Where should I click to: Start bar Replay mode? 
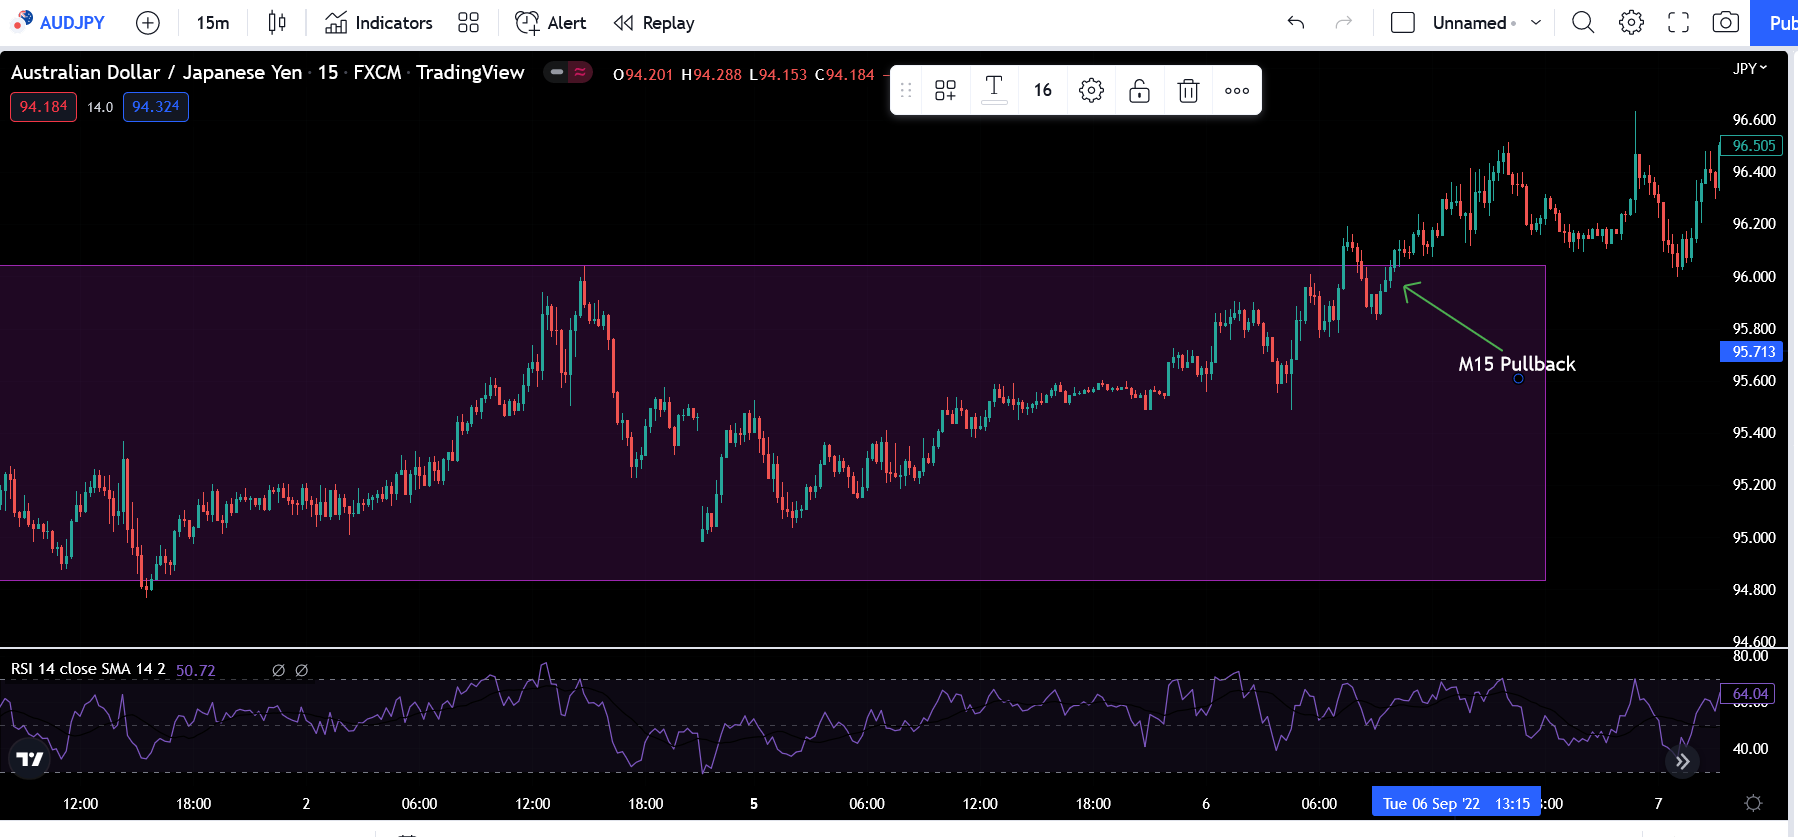click(654, 23)
